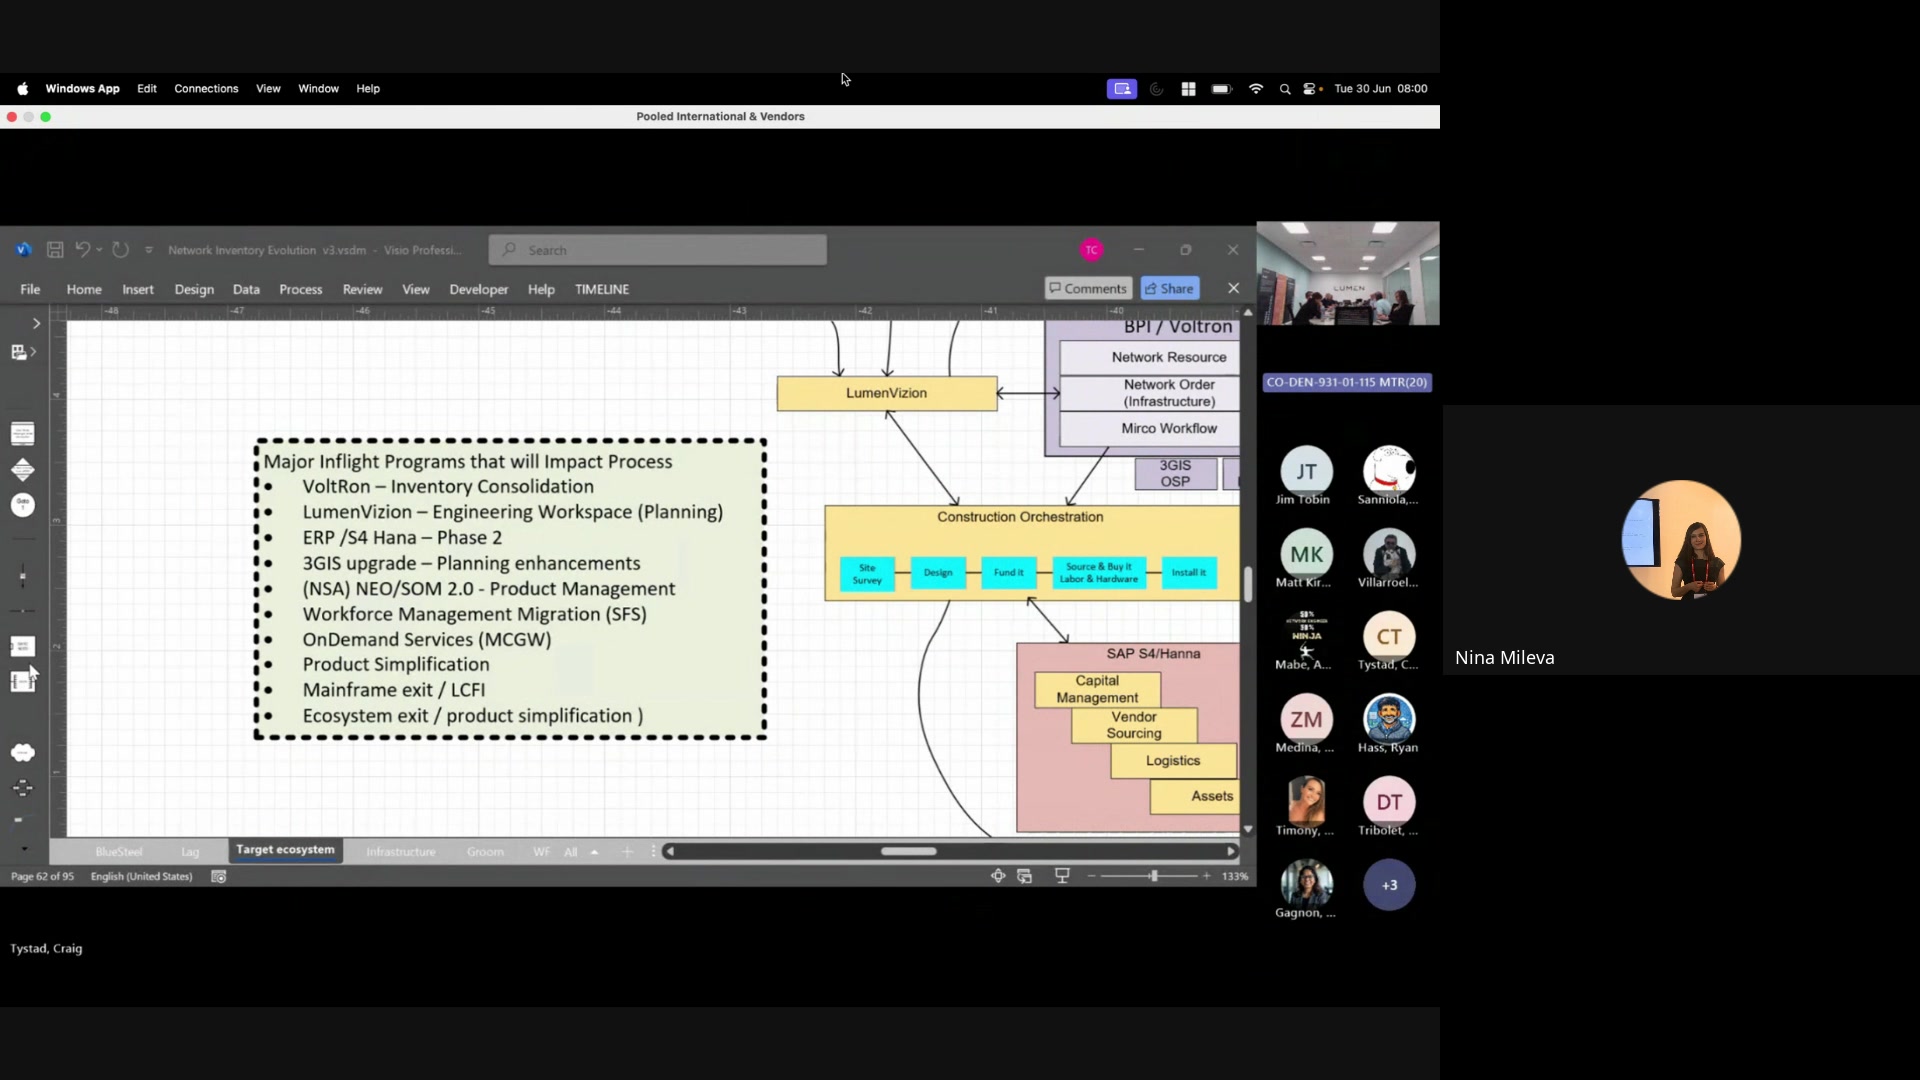This screenshot has height=1080, width=1920.
Task: Click the +3 more participants bubble
Action: pyautogui.click(x=1389, y=885)
